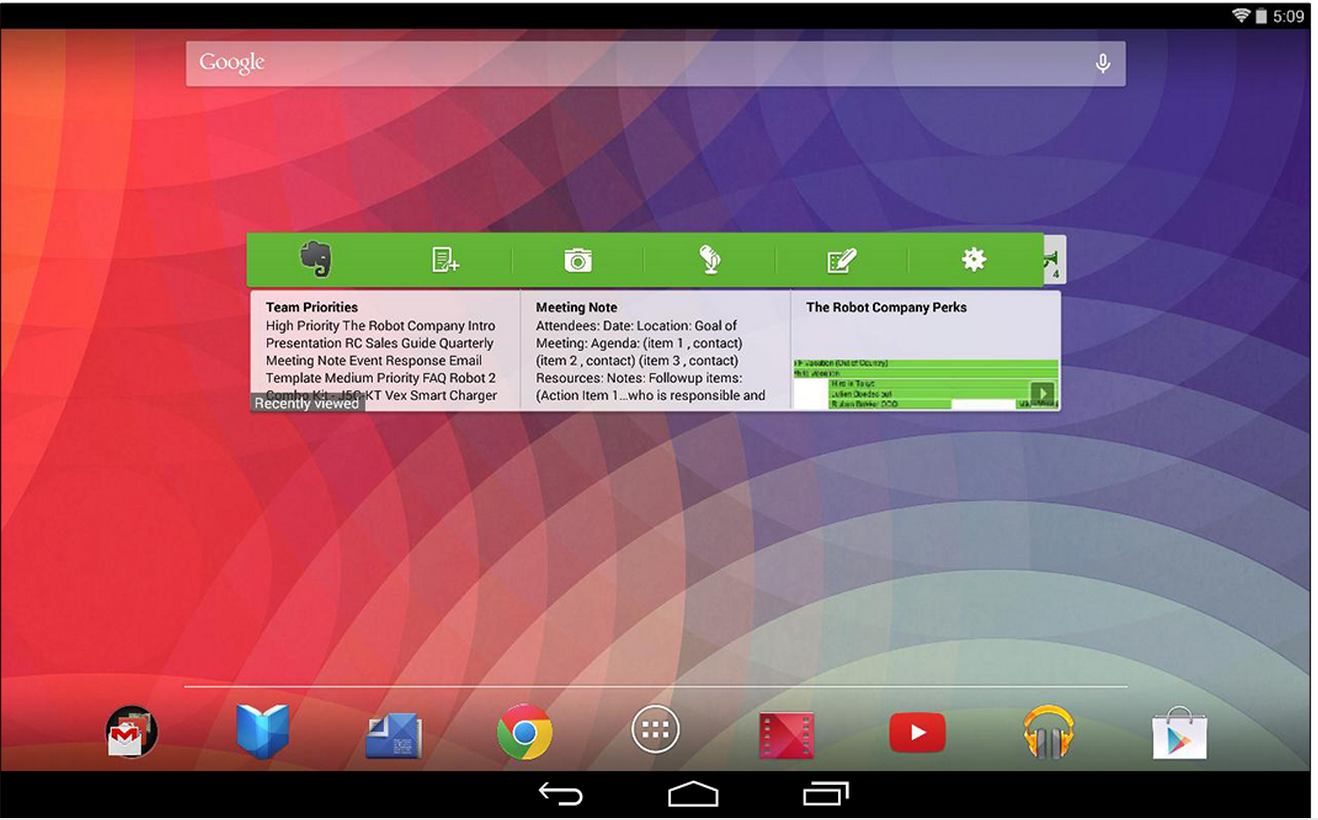Open Google Play Newsstand from the dock
This screenshot has height=820, width=1318.
tap(393, 735)
